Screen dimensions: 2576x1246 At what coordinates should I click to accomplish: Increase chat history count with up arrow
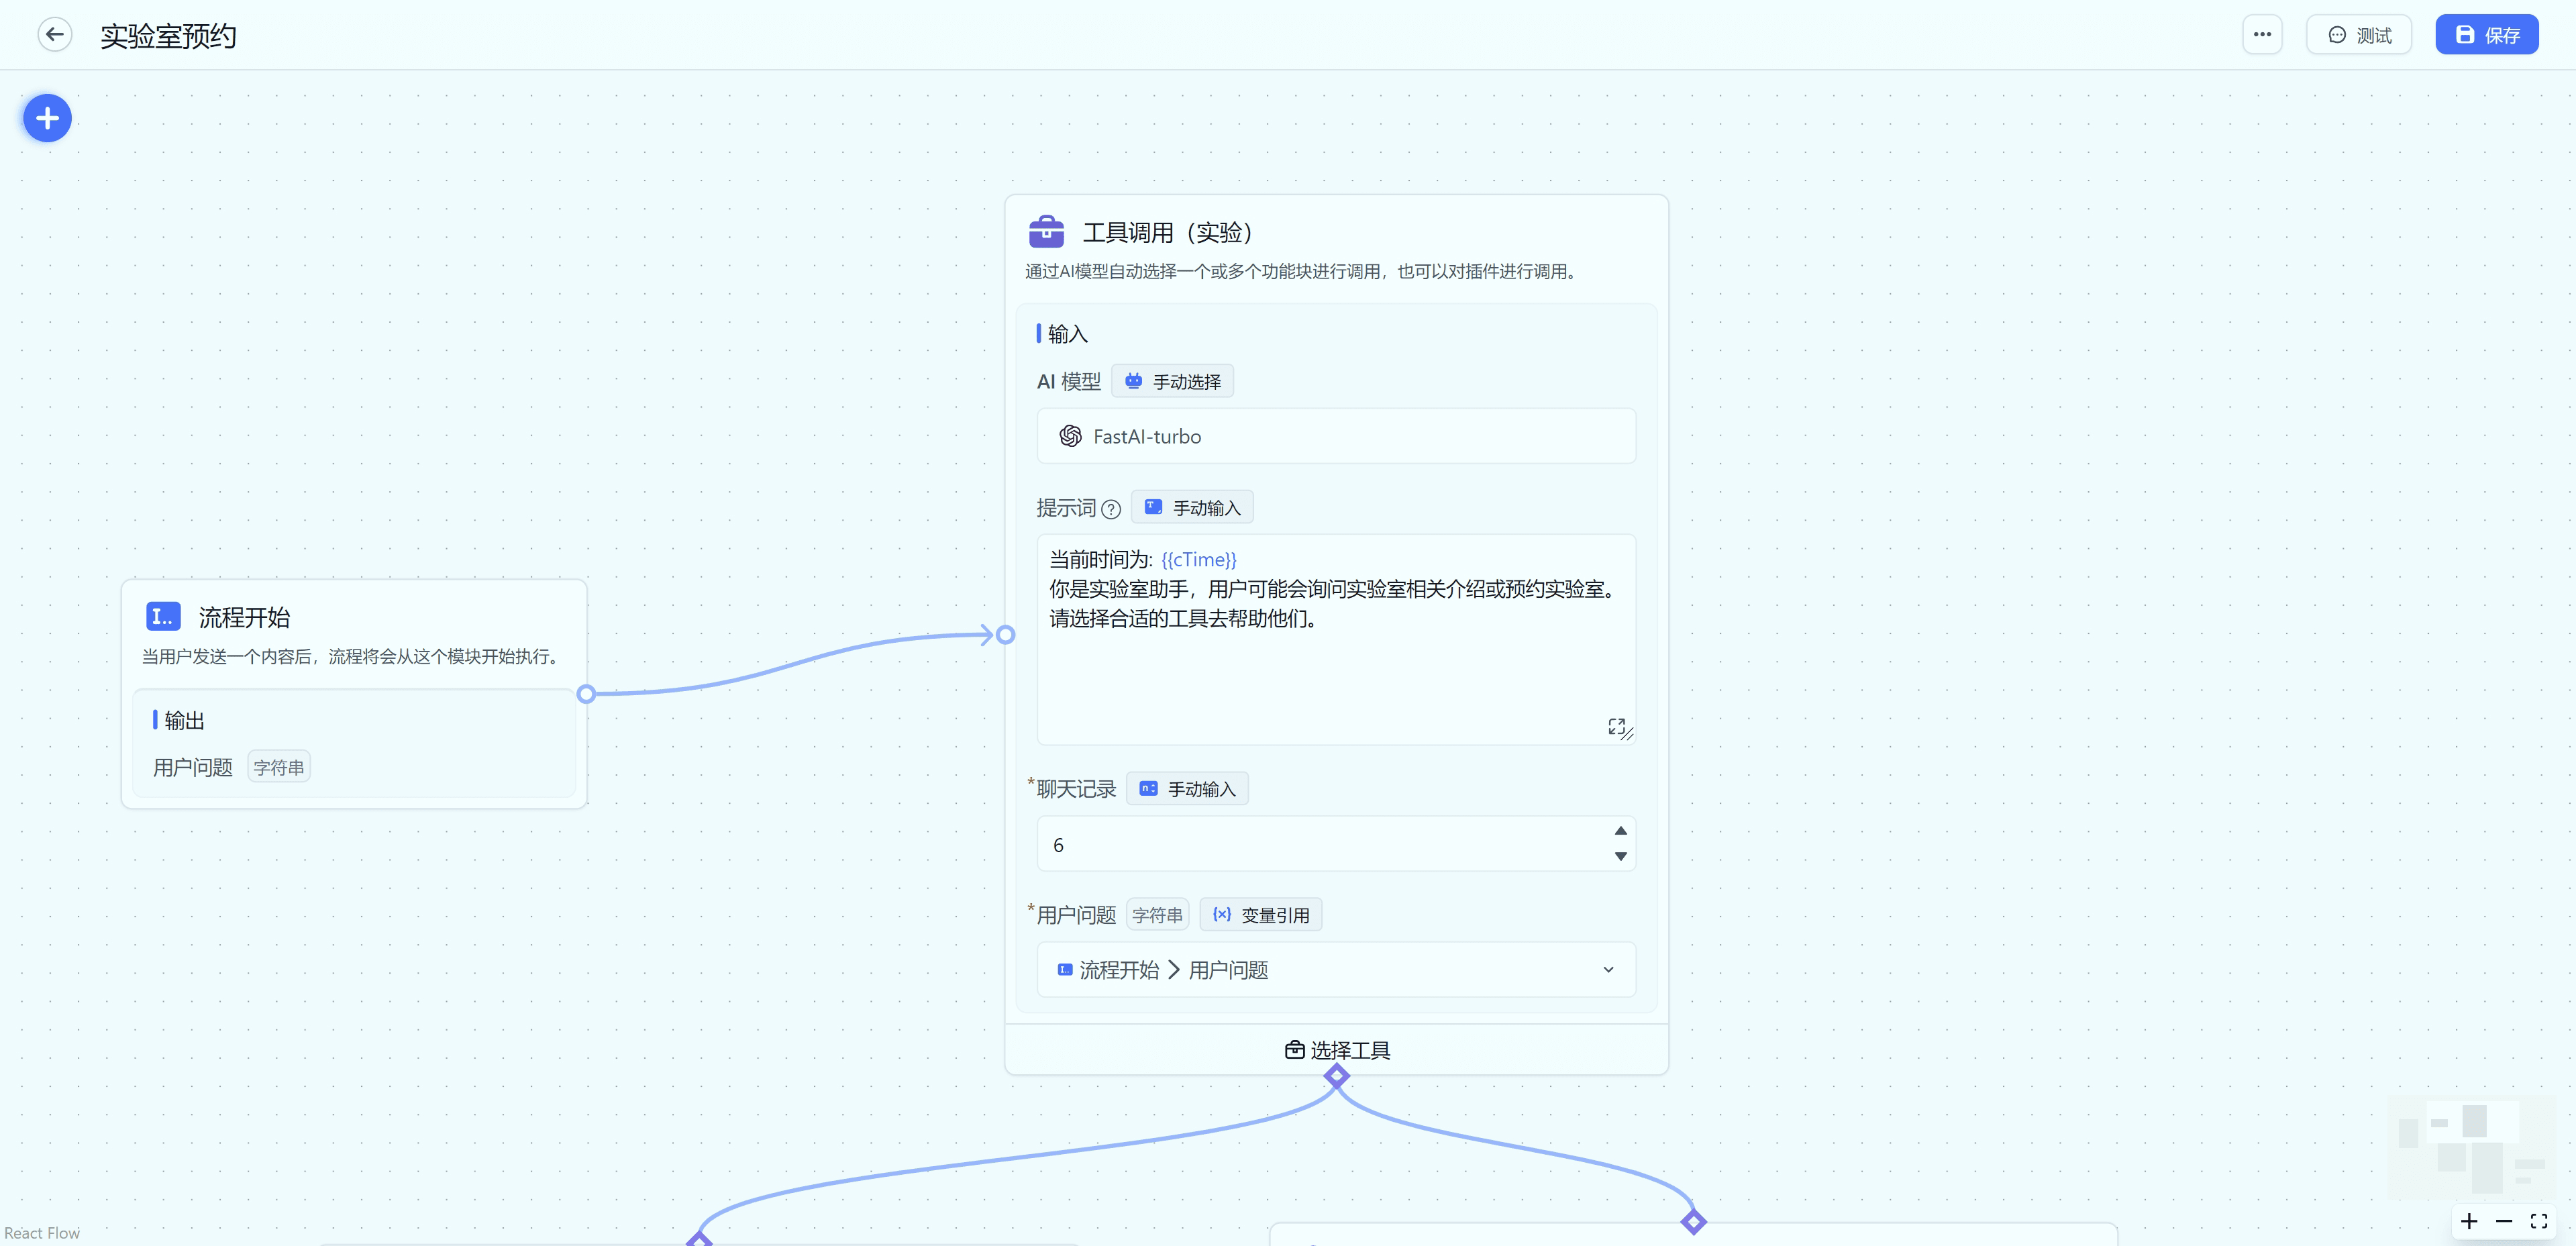1620,831
